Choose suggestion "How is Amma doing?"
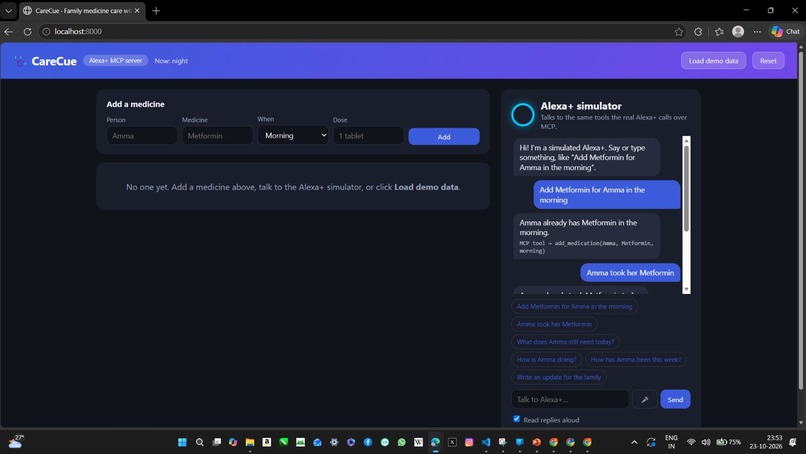The height and width of the screenshot is (454, 806). pyautogui.click(x=546, y=359)
